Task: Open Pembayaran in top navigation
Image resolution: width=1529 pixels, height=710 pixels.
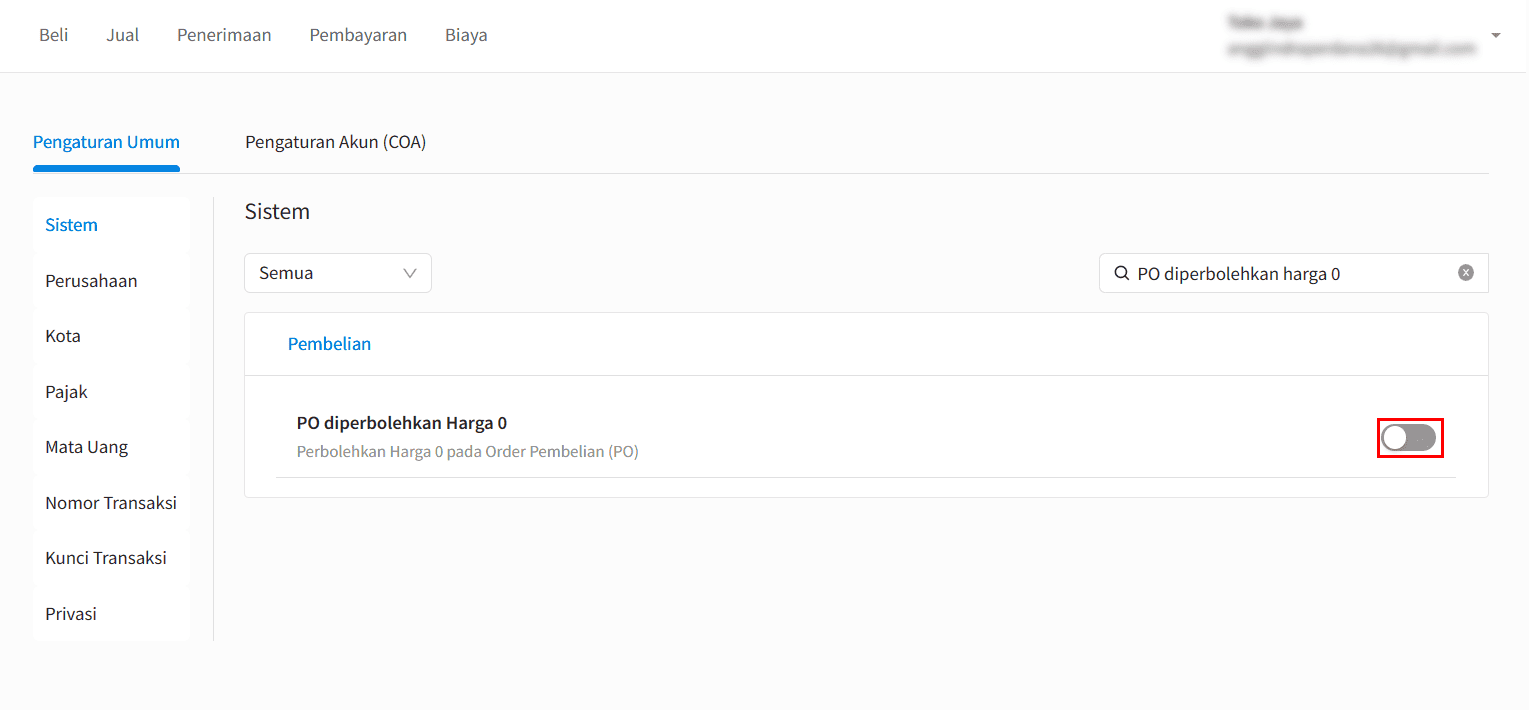Action: [x=358, y=35]
